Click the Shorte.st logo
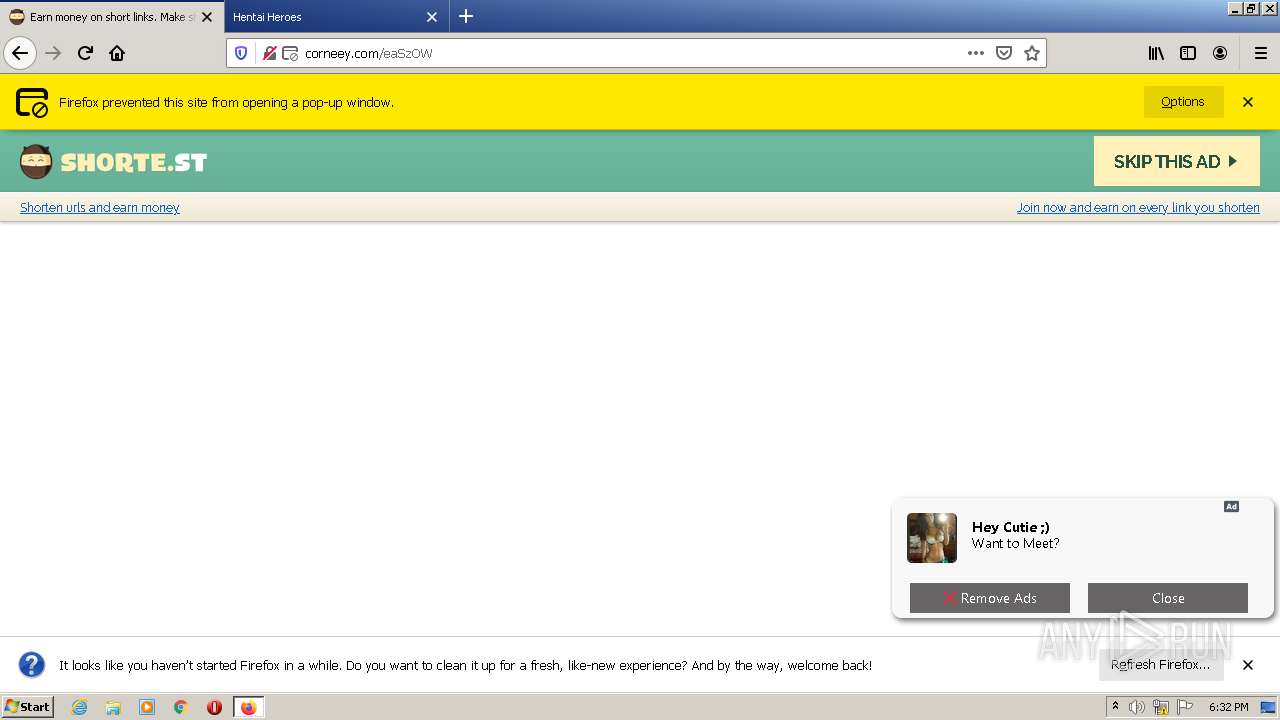The height and width of the screenshot is (720, 1280). tap(113, 162)
